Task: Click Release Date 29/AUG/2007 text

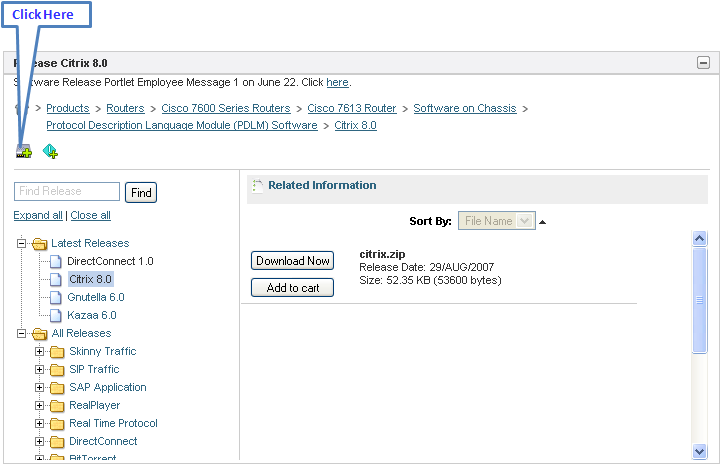Action: tap(427, 267)
